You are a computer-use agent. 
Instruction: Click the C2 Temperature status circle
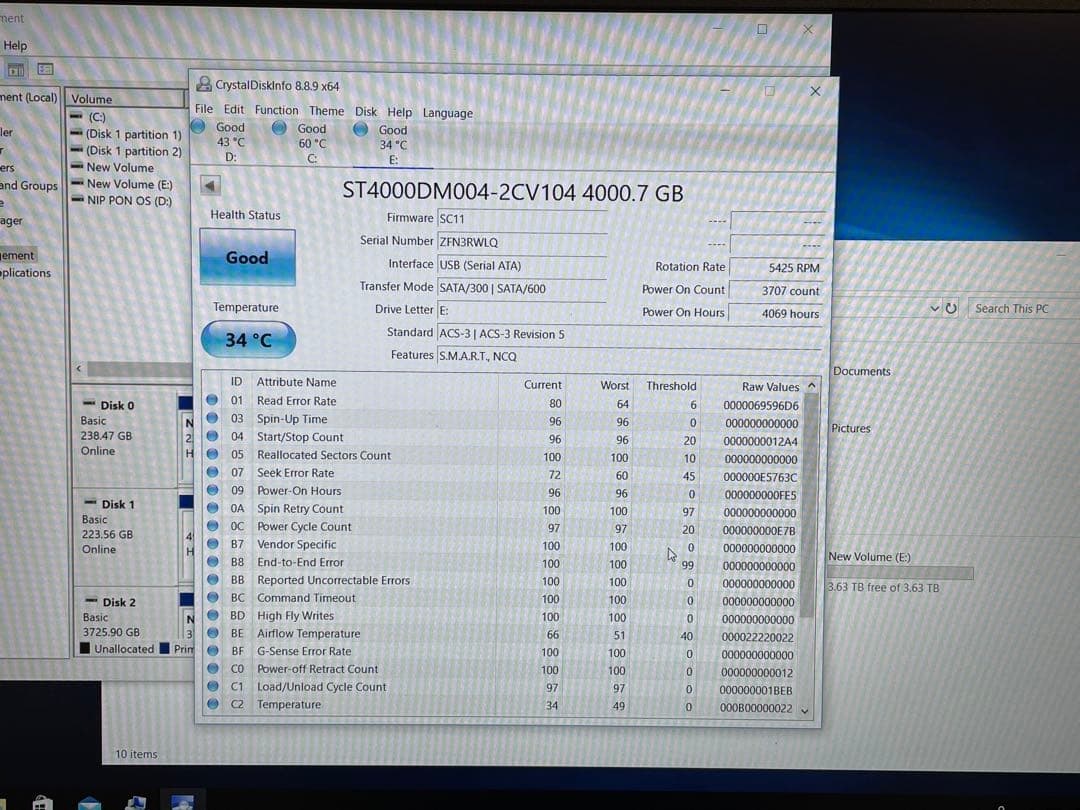212,703
